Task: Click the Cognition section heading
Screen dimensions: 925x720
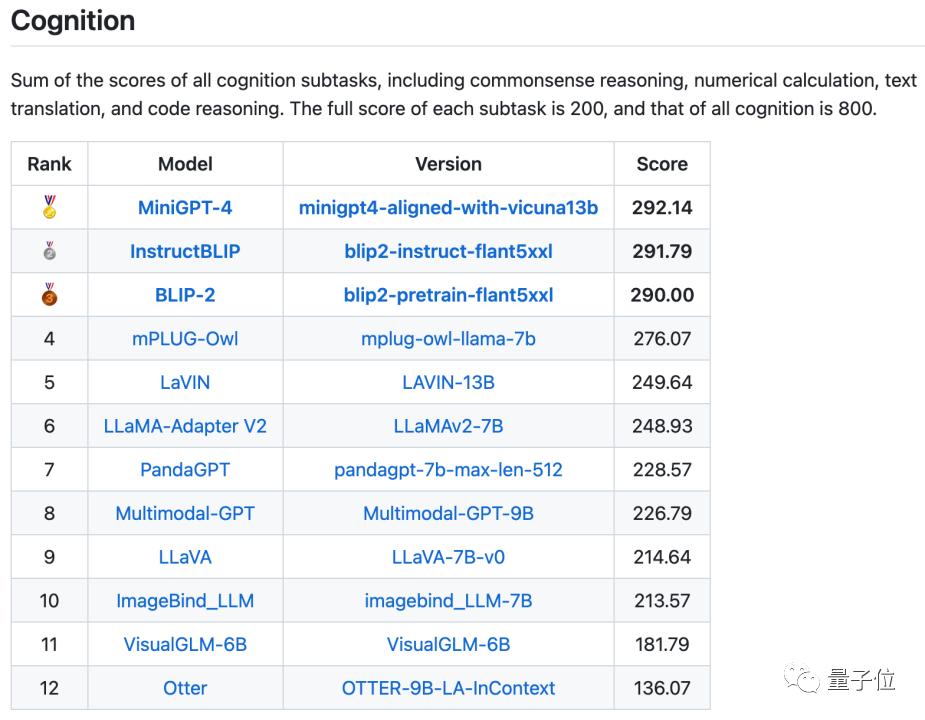Action: tap(73, 21)
